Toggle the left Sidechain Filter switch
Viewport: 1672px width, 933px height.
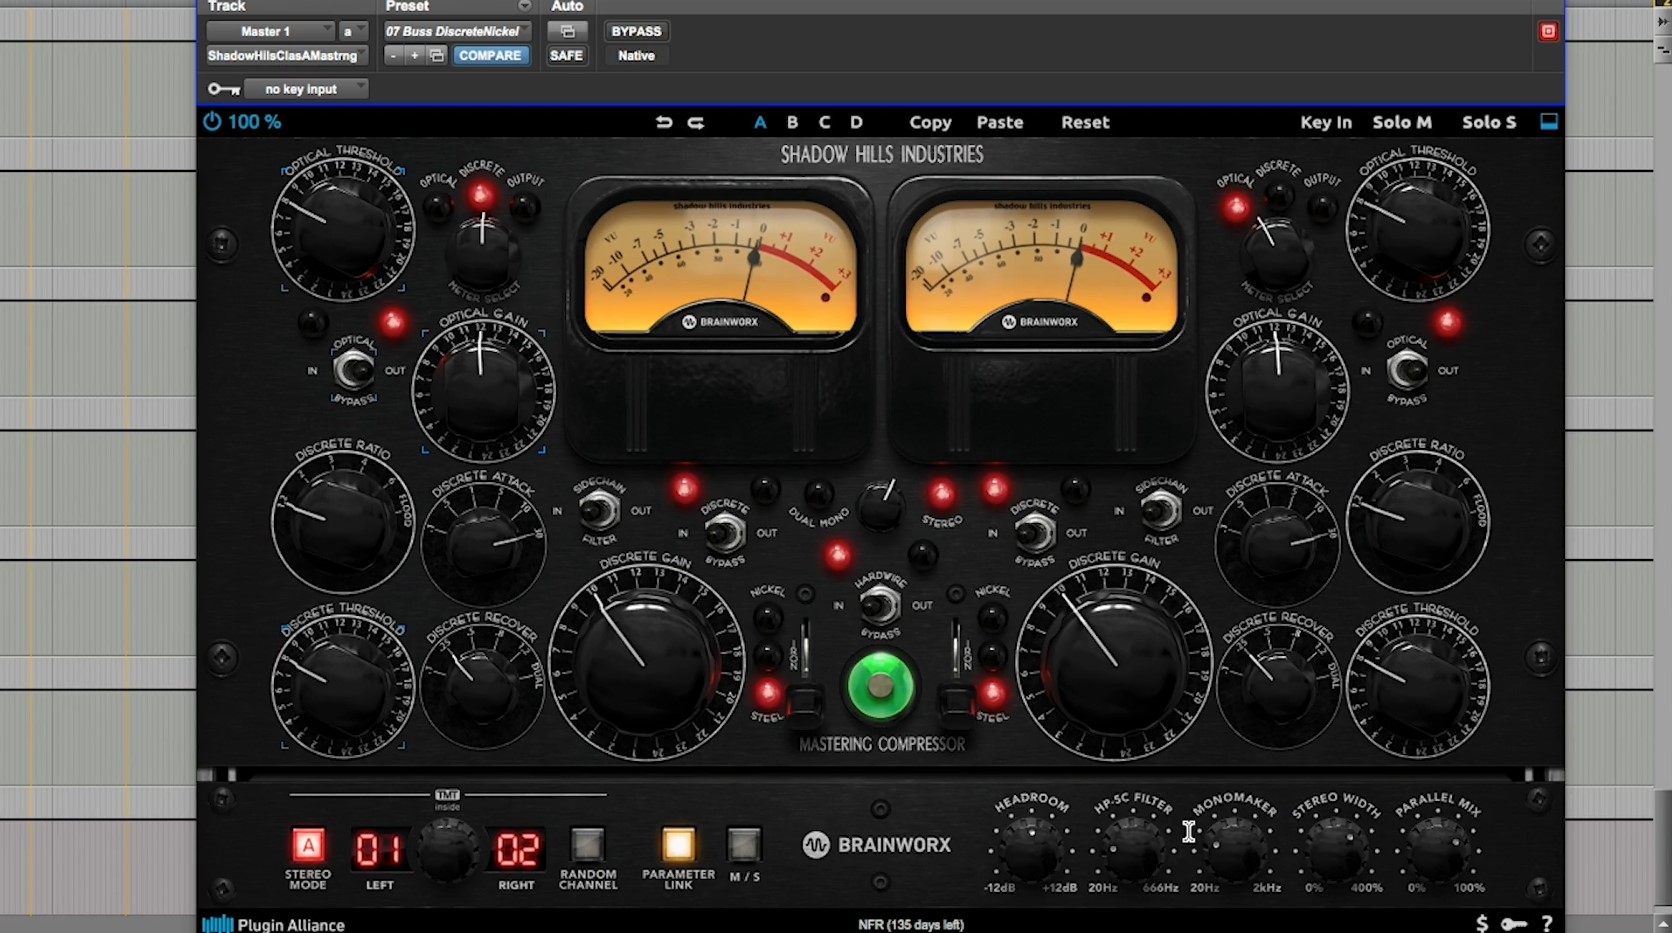(x=599, y=511)
